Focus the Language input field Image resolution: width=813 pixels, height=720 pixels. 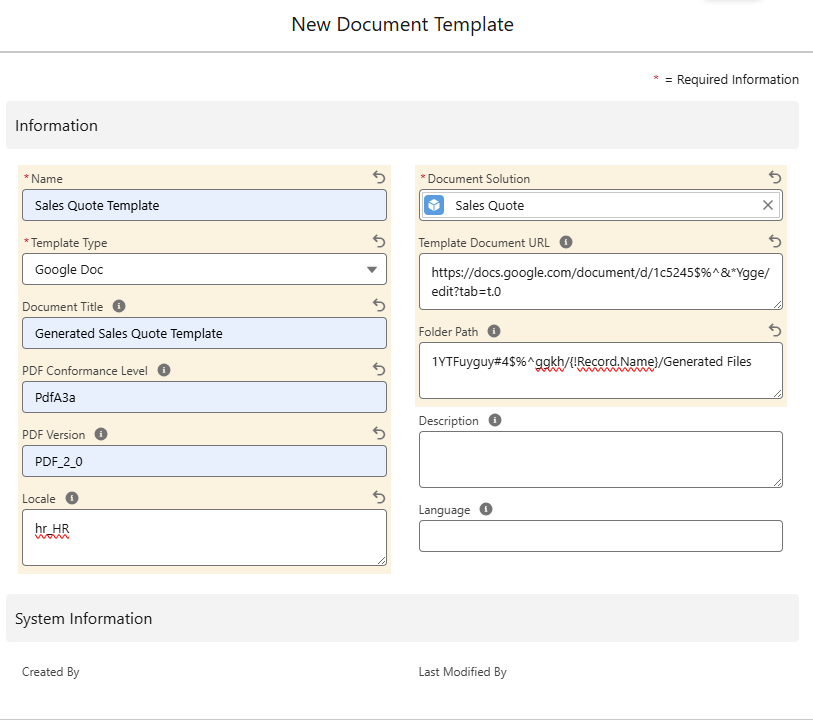(x=600, y=536)
